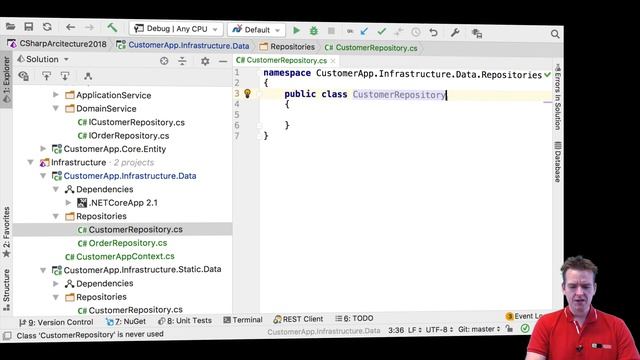Expand the .NETCoreApp 2.1 node
Image resolution: width=640 pixels, height=360 pixels.
(x=69, y=202)
